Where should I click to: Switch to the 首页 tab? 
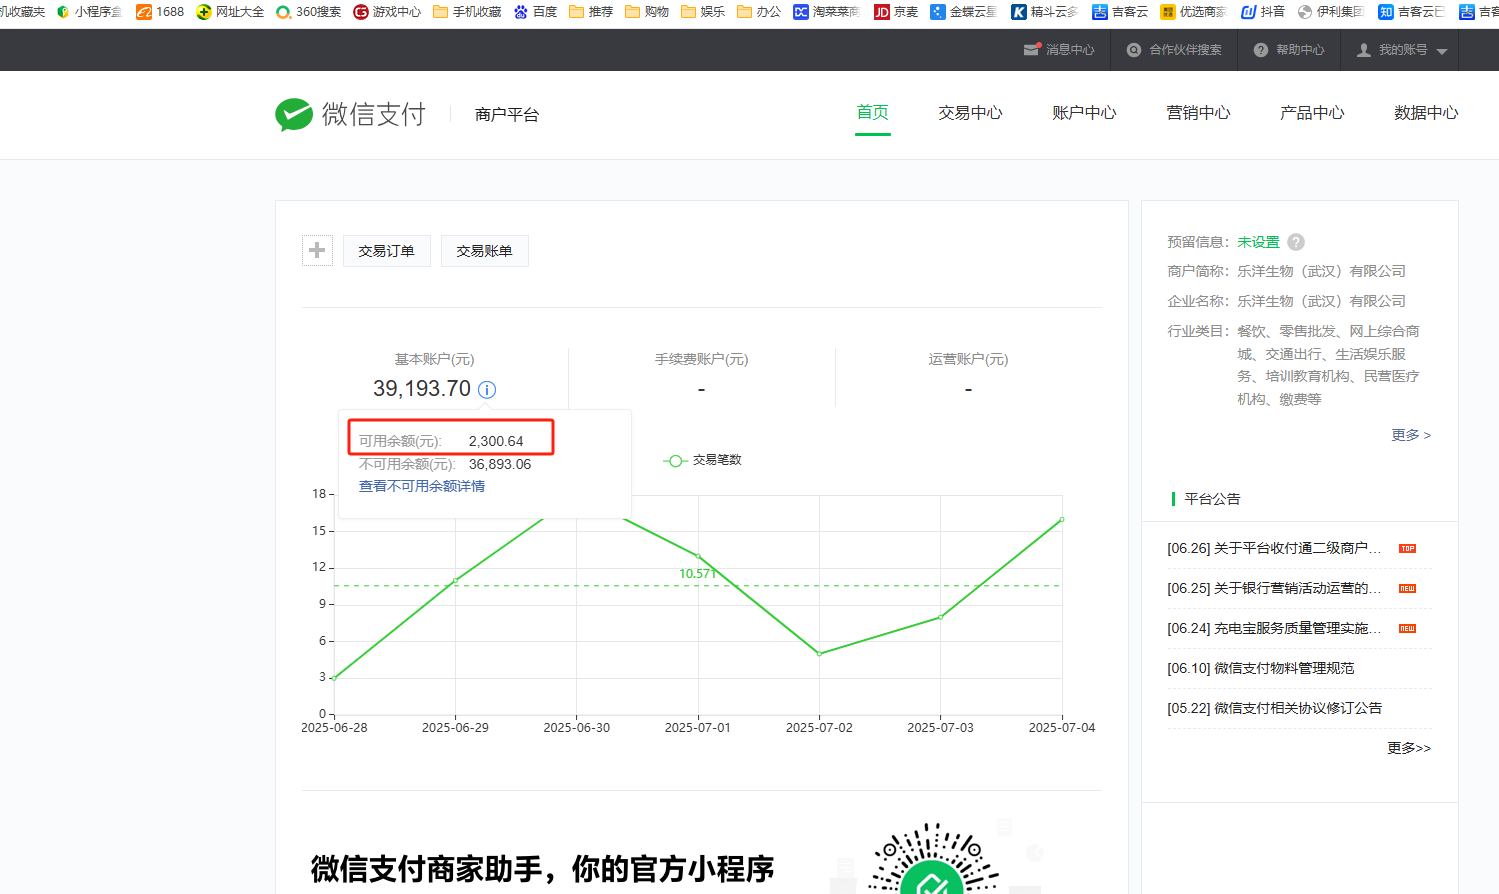click(873, 112)
